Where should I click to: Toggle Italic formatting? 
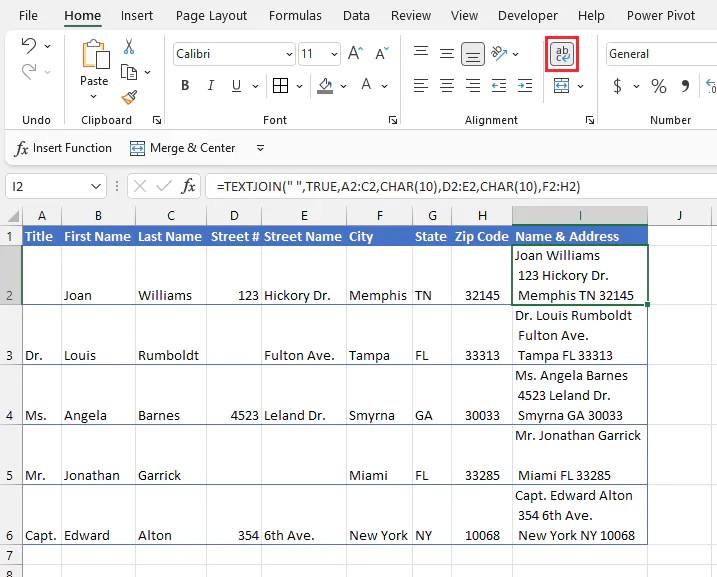pyautogui.click(x=211, y=85)
